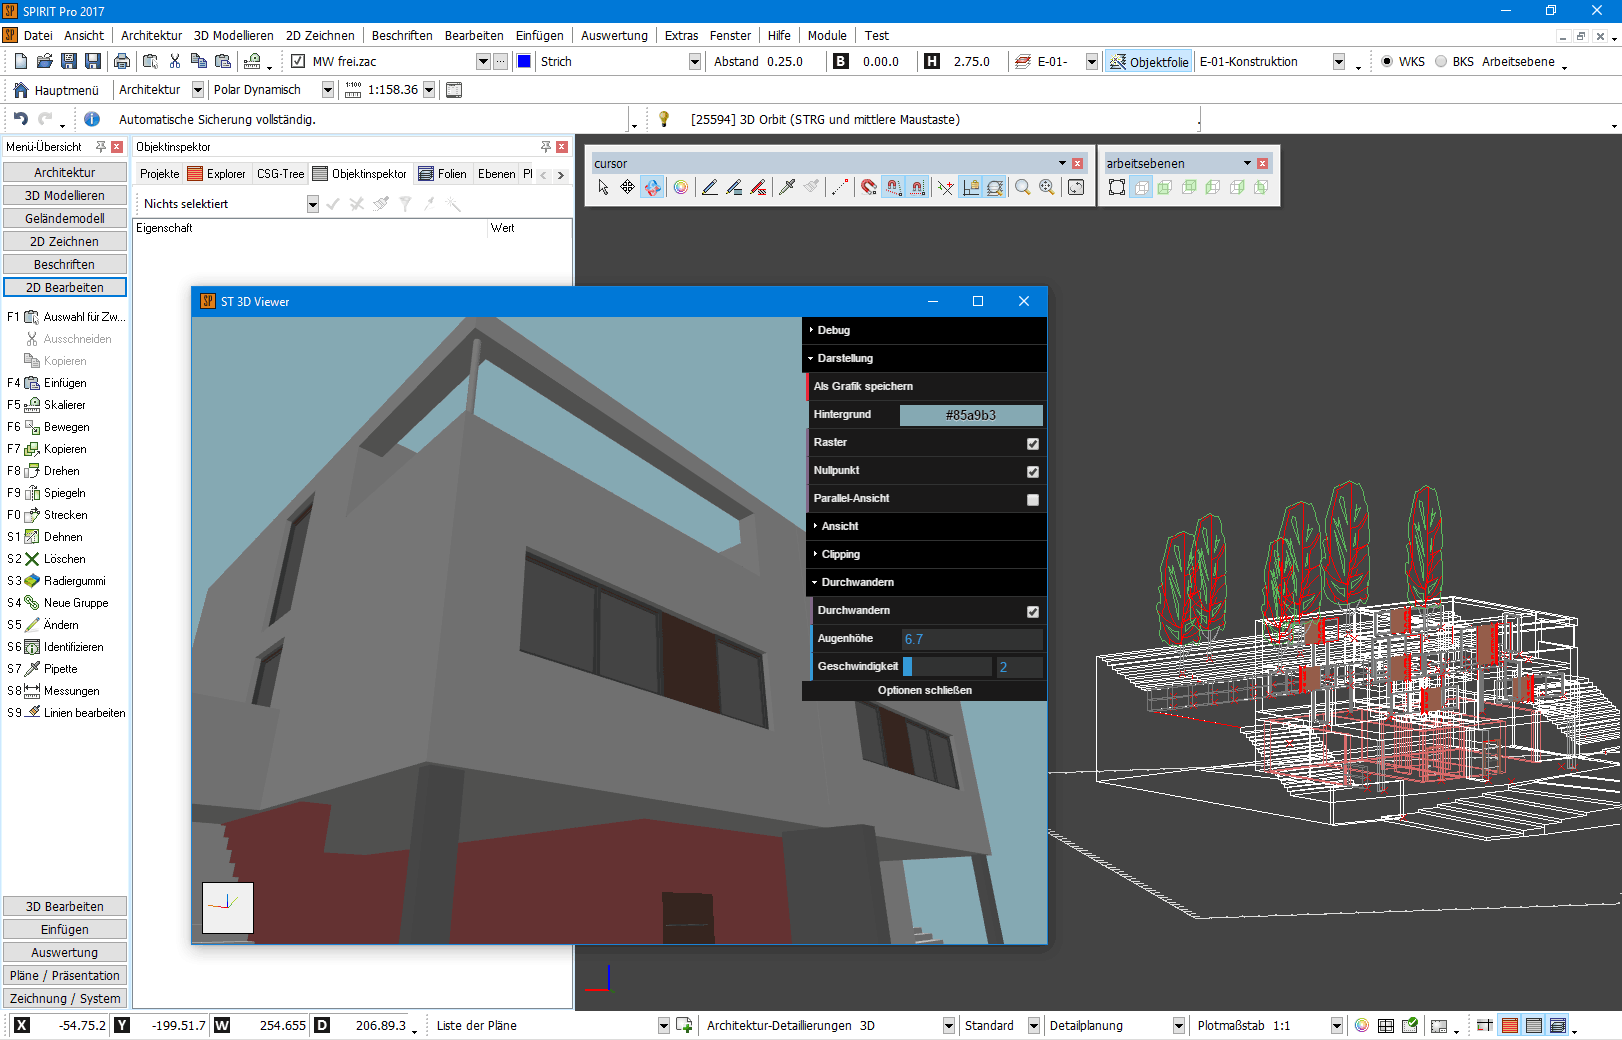The width and height of the screenshot is (1622, 1040).
Task: Click the Messungen measurement icon
Action: [32, 691]
